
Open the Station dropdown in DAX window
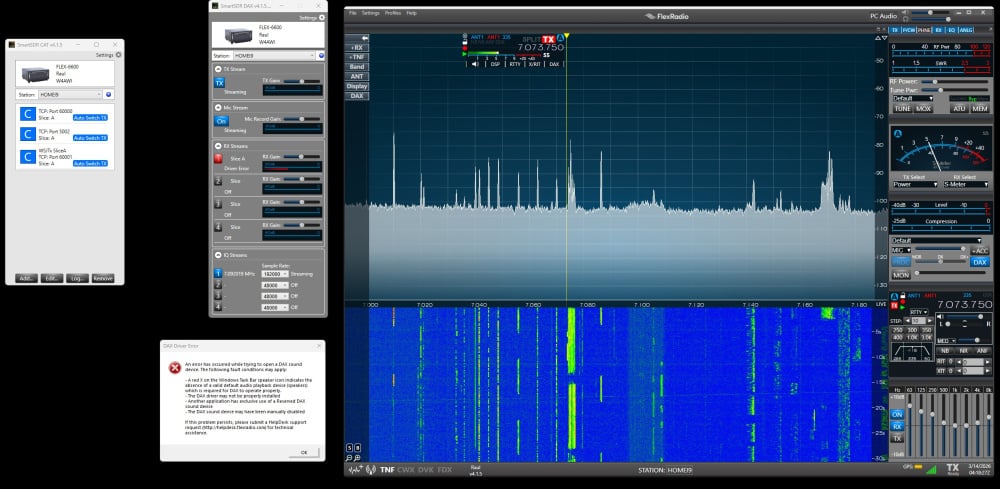(x=274, y=55)
